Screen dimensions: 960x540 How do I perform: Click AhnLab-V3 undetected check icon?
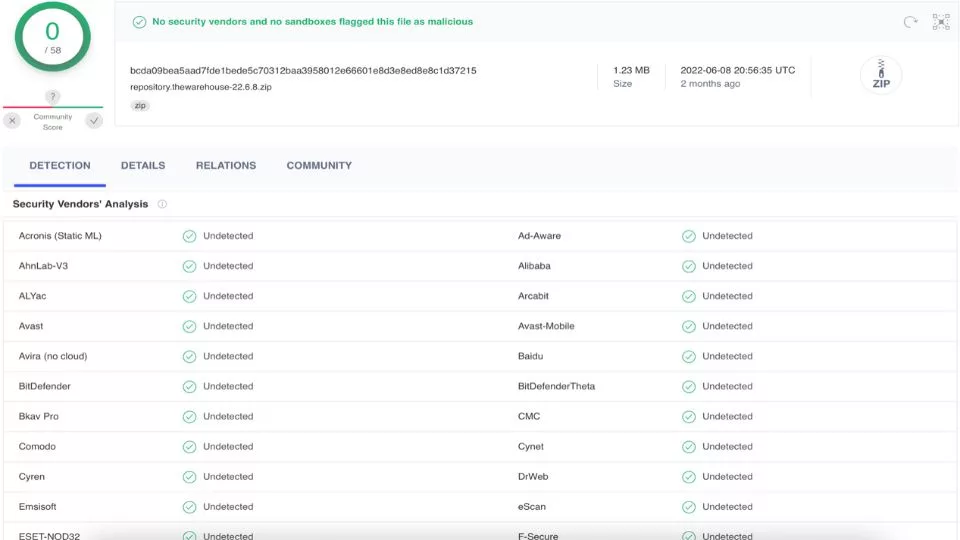click(189, 266)
